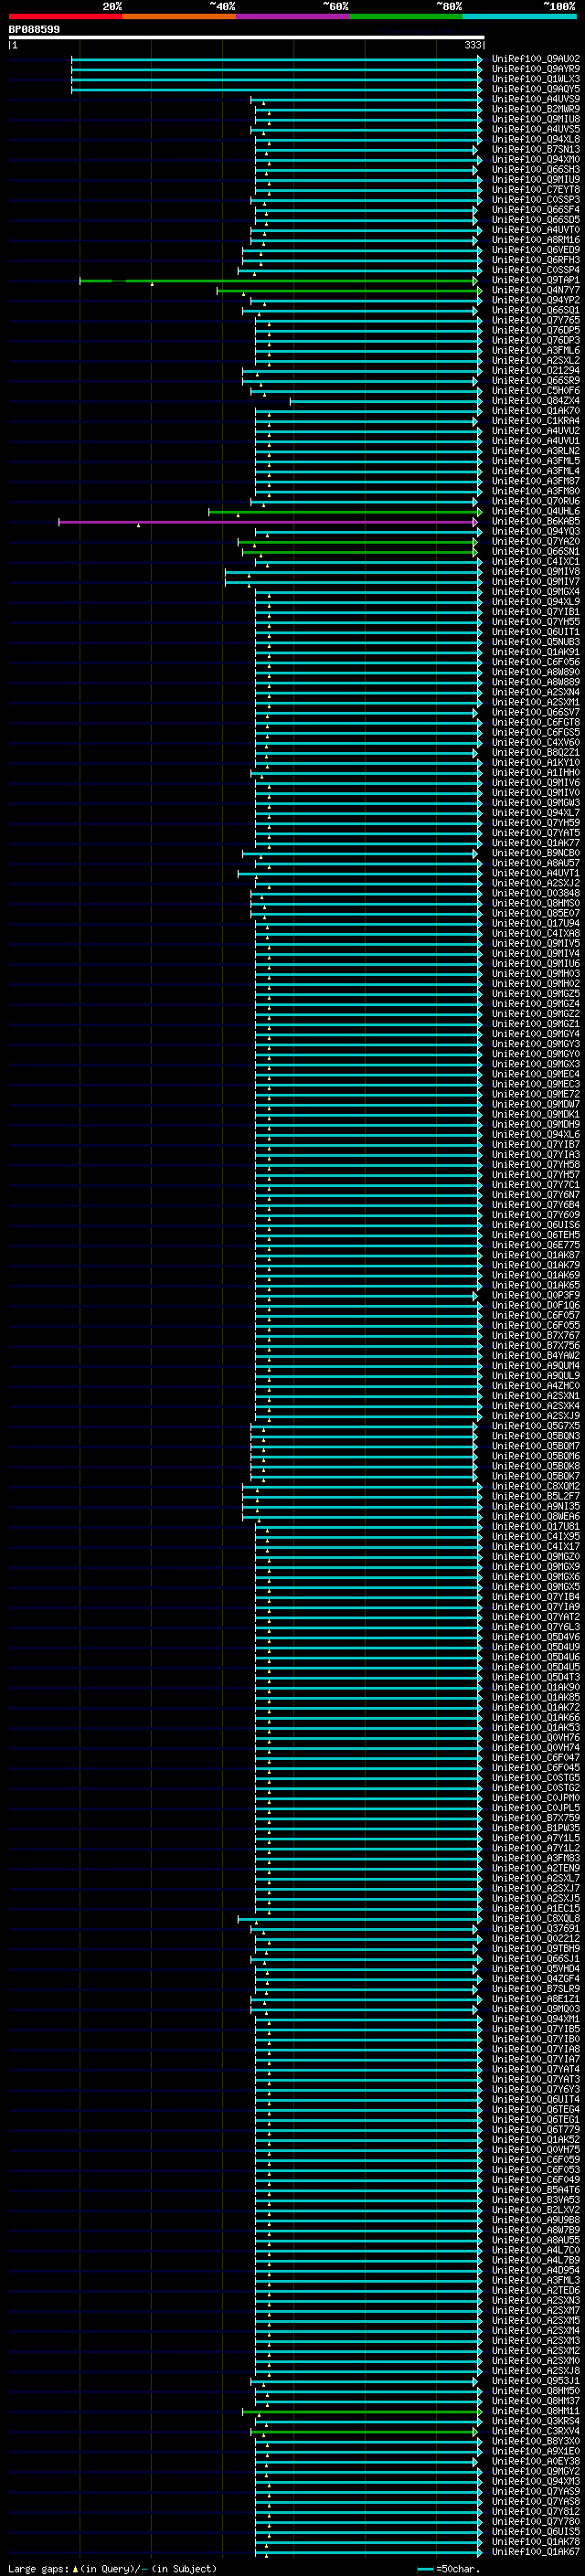Select the green UniRef100_Q4N7Y7 alignment bar
Screen dimensions: 585x2576
(348, 291)
